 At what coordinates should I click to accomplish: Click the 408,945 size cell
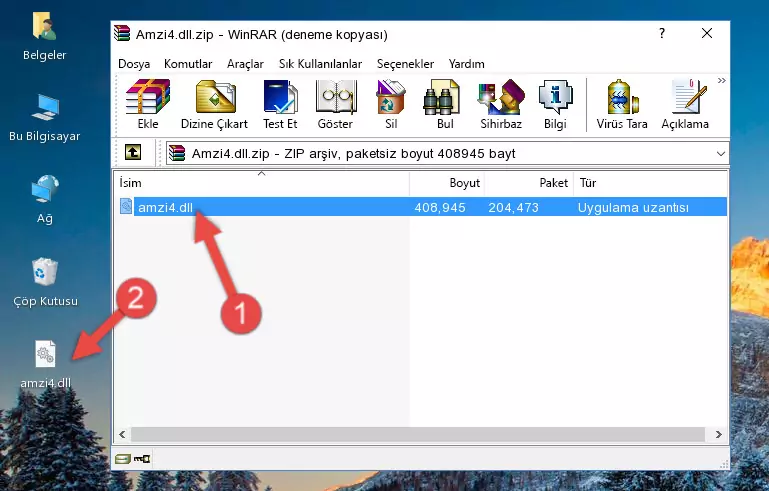tap(440, 207)
